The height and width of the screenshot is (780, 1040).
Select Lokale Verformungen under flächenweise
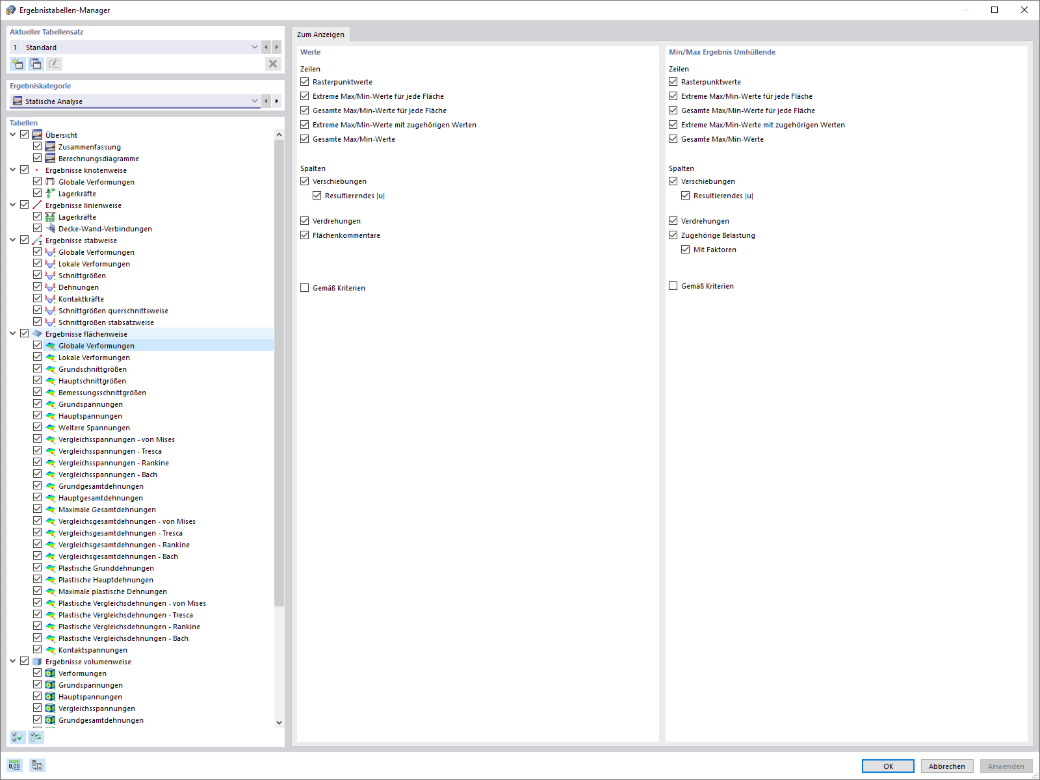click(x=94, y=358)
